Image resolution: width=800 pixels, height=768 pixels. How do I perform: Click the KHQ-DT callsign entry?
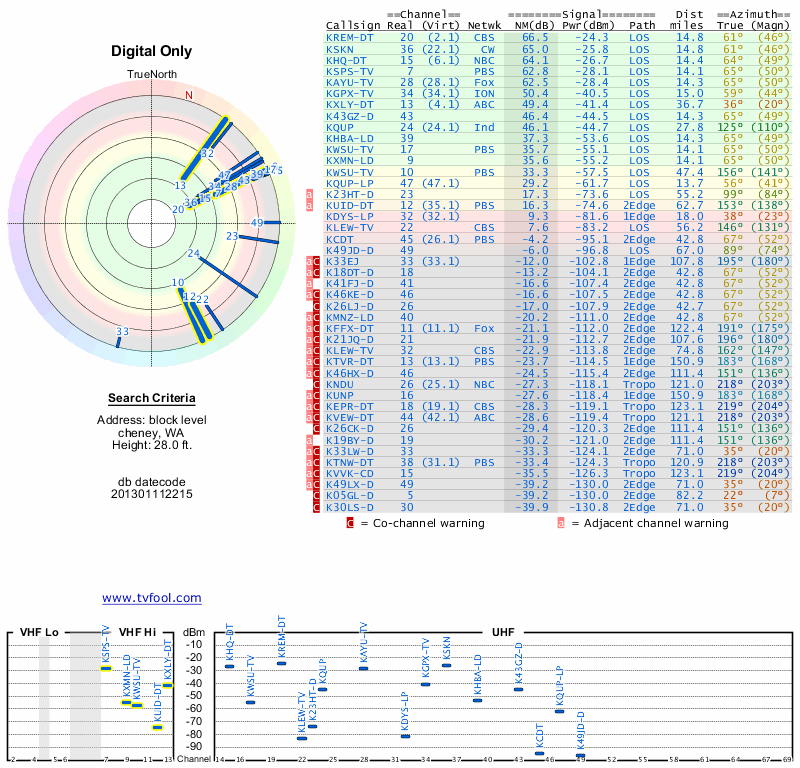pos(346,60)
